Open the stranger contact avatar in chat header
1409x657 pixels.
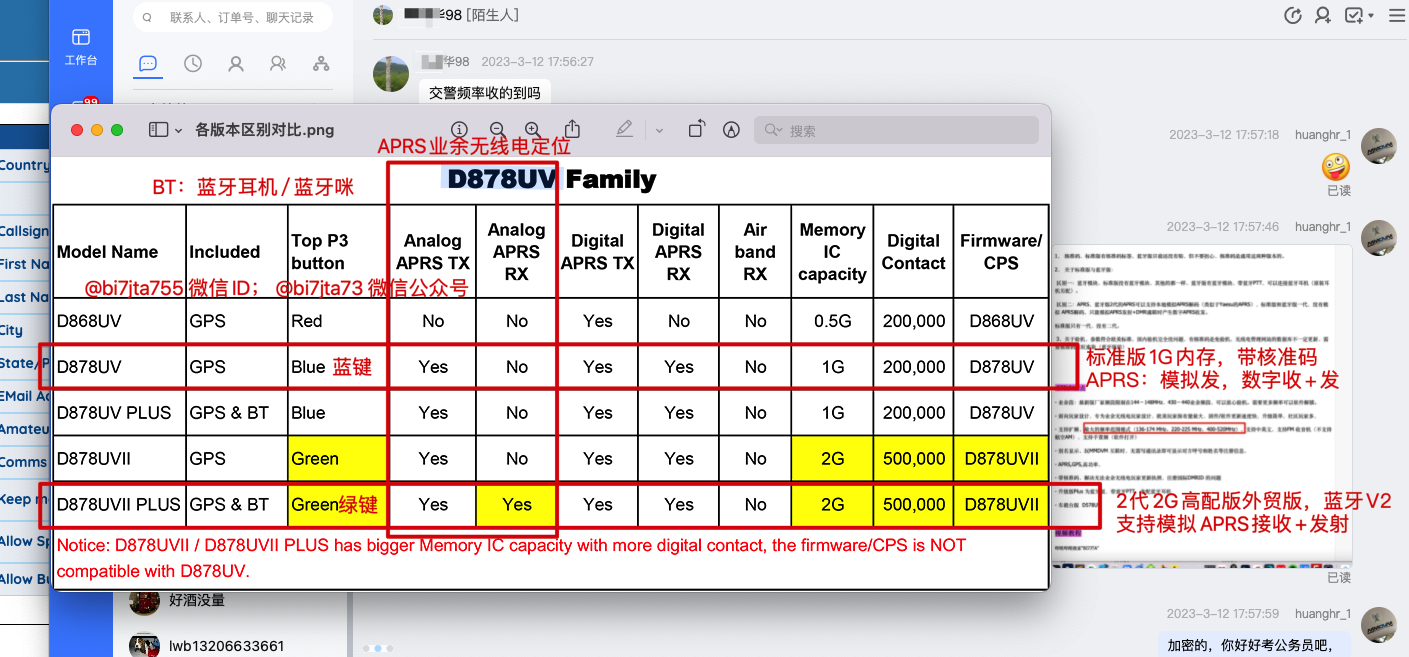point(383,15)
